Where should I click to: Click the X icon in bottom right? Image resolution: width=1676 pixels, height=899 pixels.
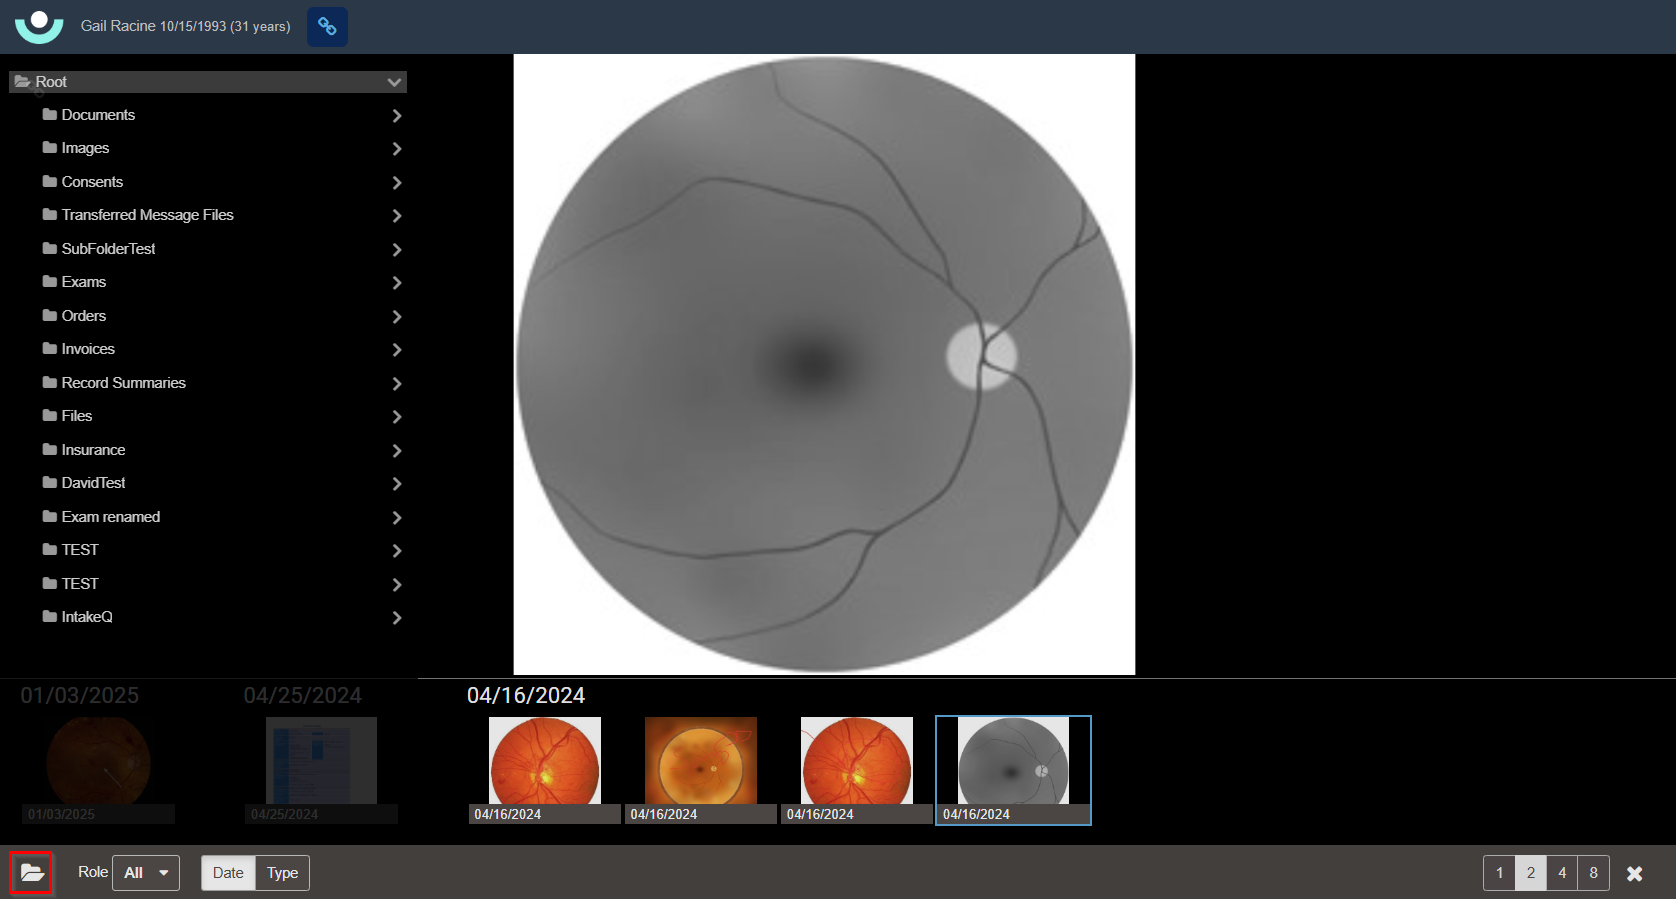pos(1634,874)
